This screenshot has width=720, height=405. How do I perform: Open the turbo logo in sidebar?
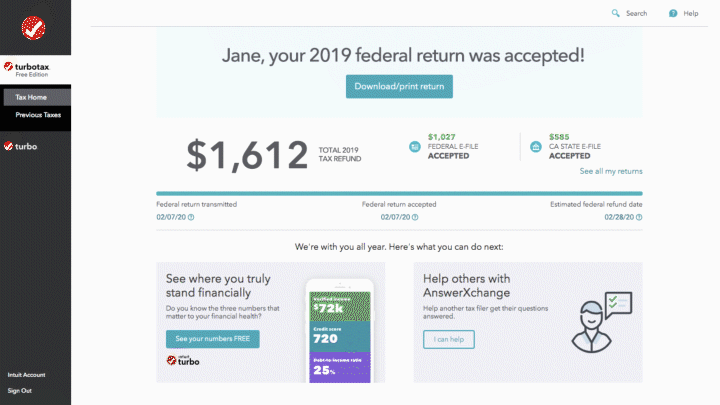tap(21, 146)
